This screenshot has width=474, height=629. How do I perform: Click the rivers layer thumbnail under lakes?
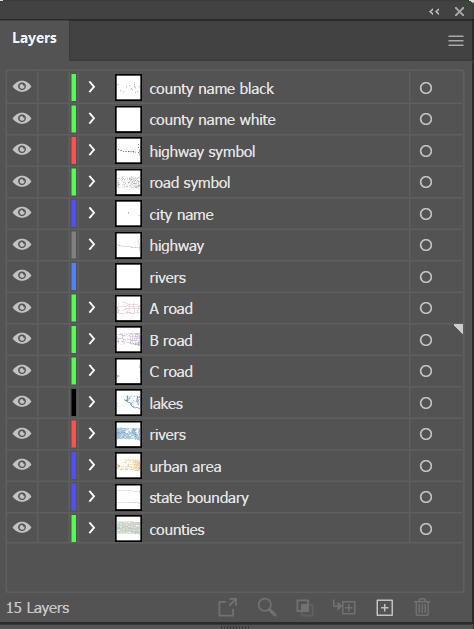(128, 434)
